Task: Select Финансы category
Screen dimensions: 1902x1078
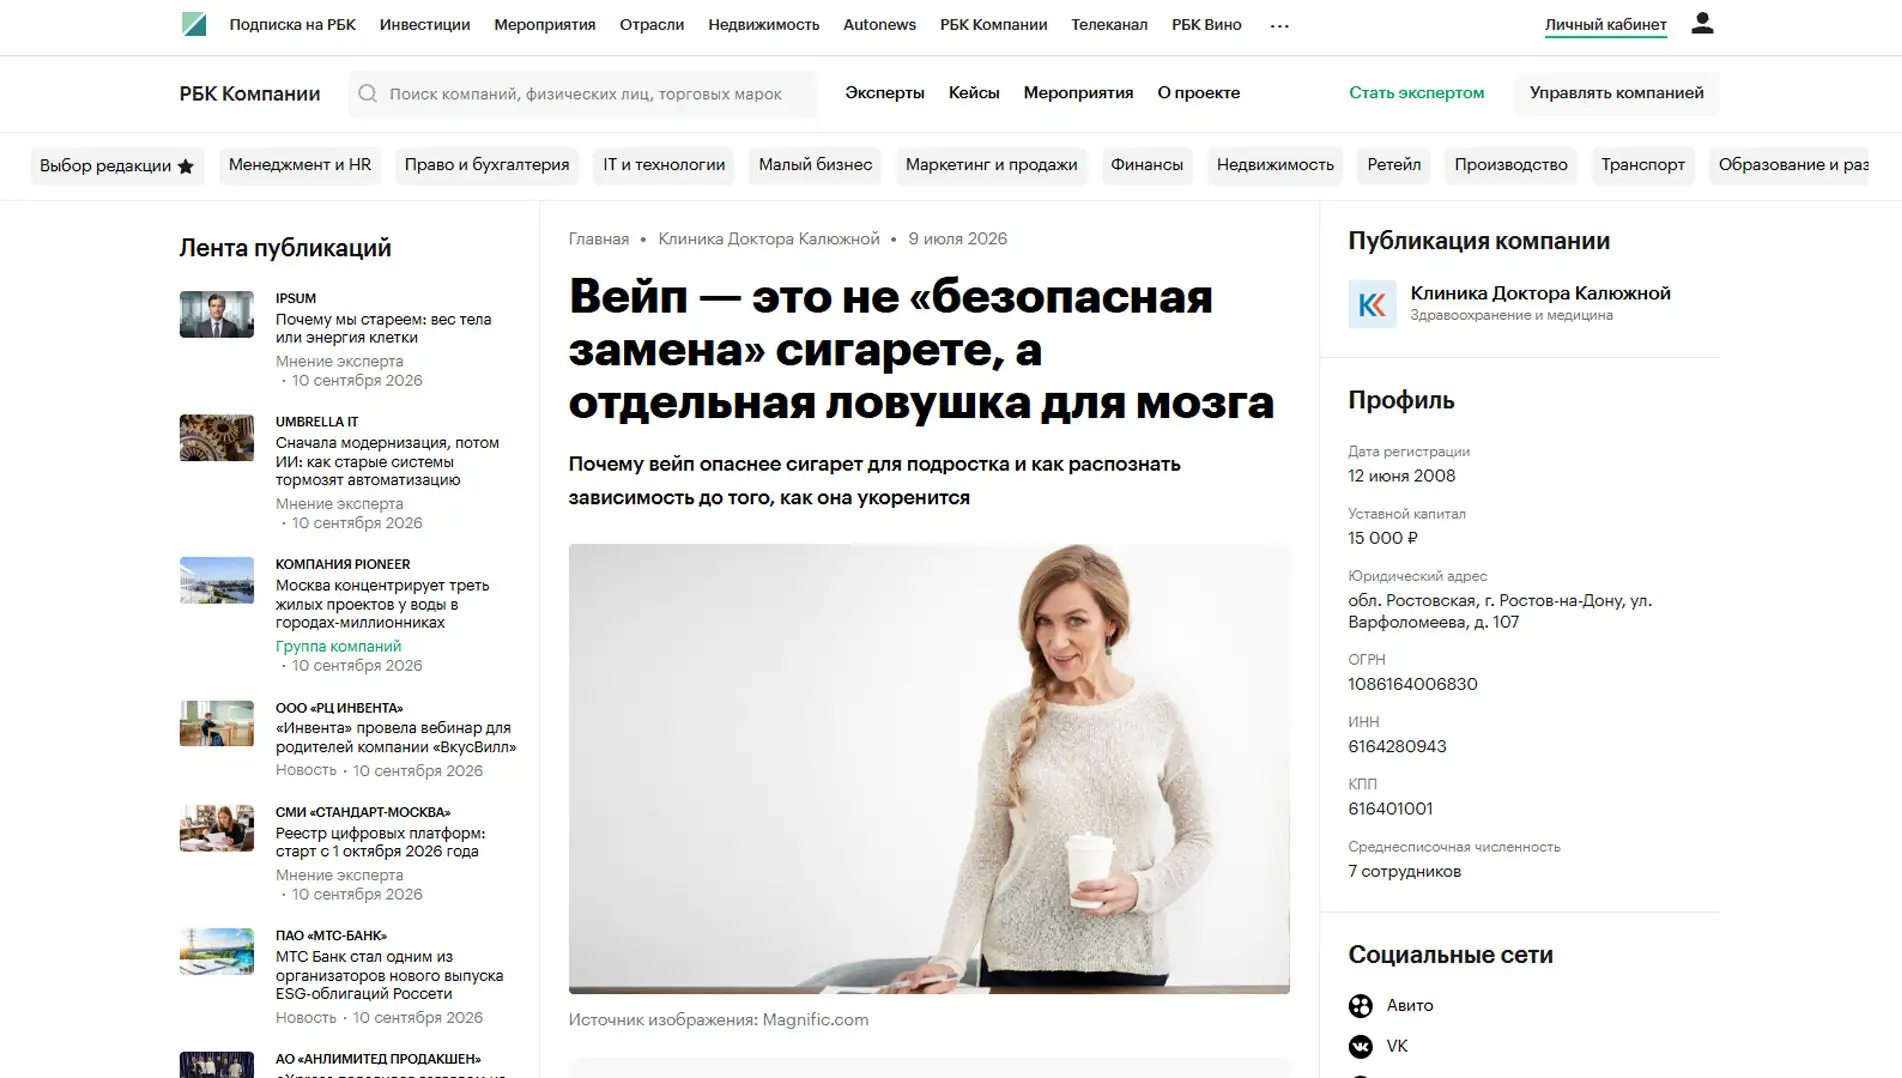Action: point(1146,165)
